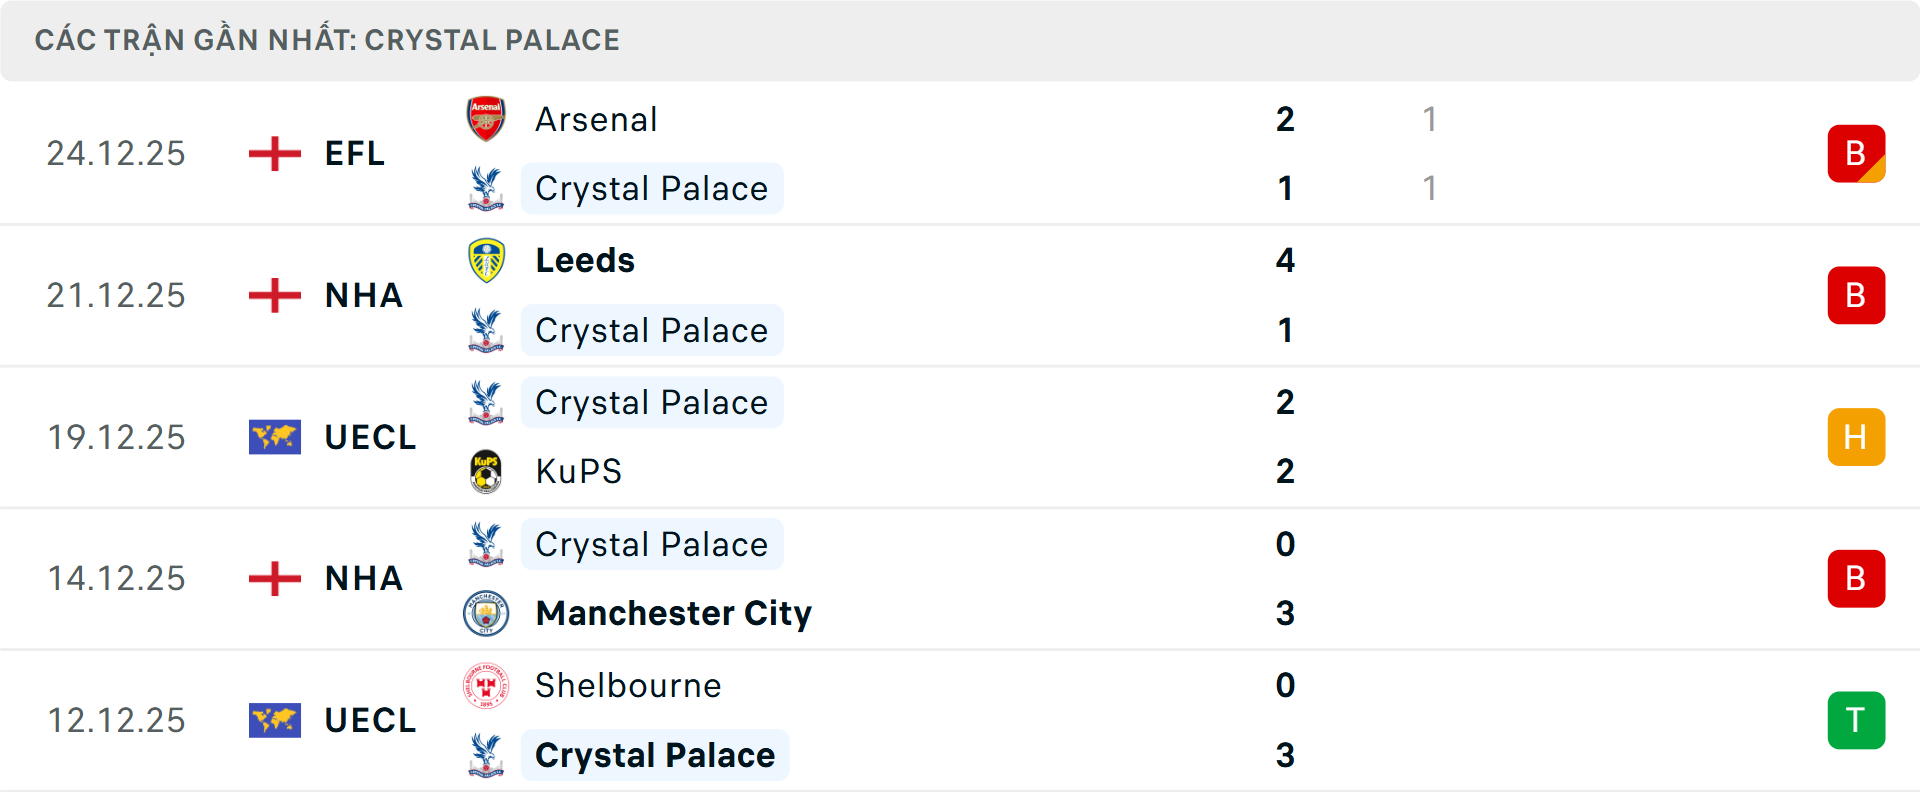The width and height of the screenshot is (1920, 792).
Task: Click the red B badge for the Arsenal match
Action: (x=1856, y=153)
